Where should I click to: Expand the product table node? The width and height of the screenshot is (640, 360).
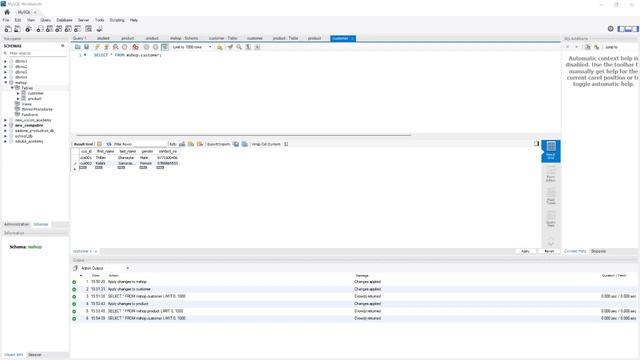(x=18, y=98)
